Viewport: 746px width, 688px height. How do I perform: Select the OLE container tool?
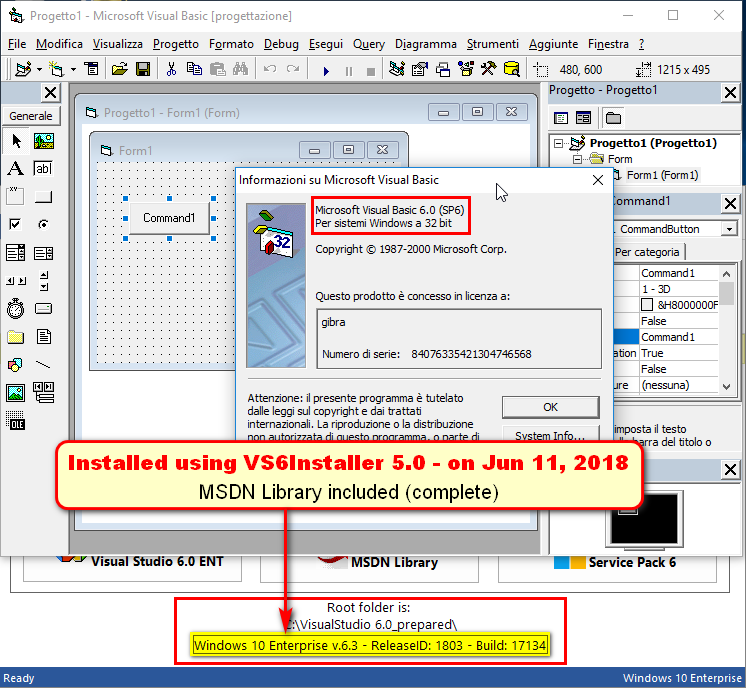(x=16, y=421)
